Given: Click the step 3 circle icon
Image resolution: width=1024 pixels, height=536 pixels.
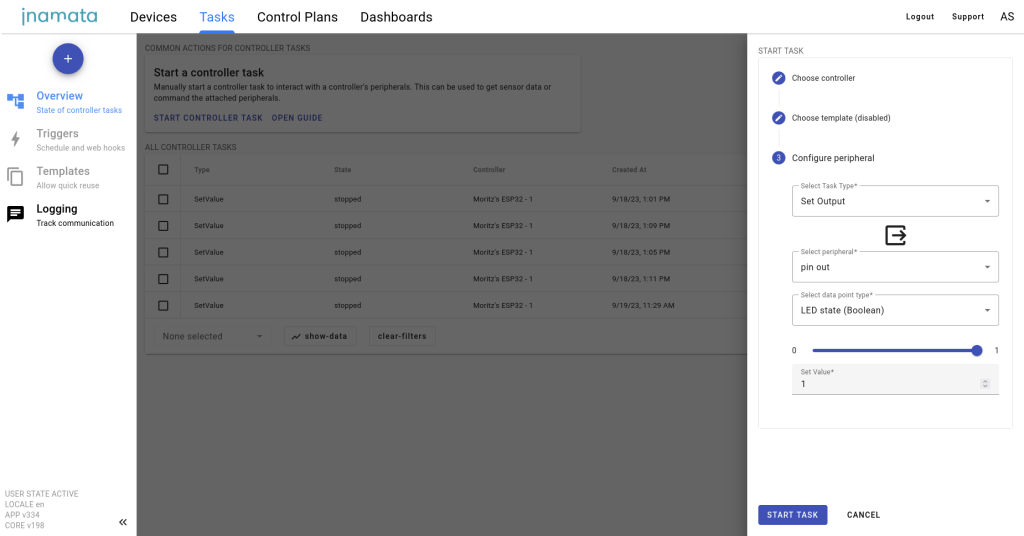Looking at the screenshot, I should pyautogui.click(x=778, y=158).
